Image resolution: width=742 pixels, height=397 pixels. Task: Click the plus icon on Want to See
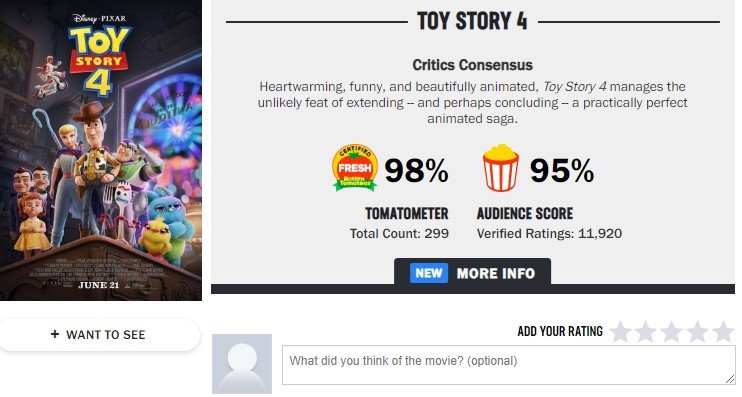[x=55, y=334]
